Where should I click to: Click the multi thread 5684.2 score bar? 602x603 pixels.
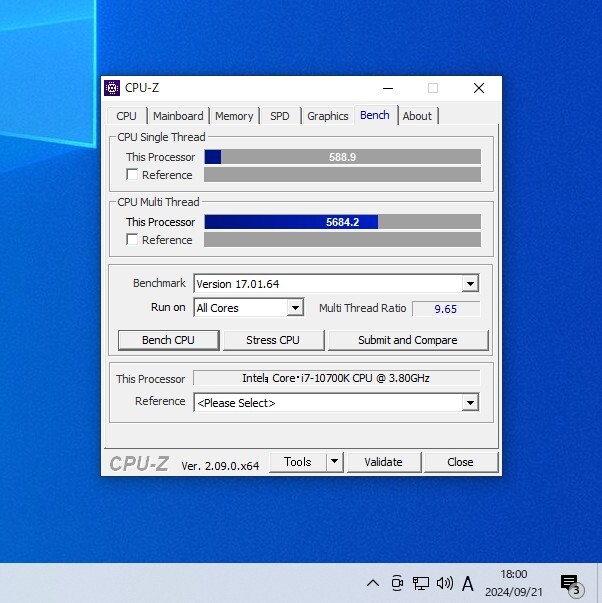coord(342,222)
